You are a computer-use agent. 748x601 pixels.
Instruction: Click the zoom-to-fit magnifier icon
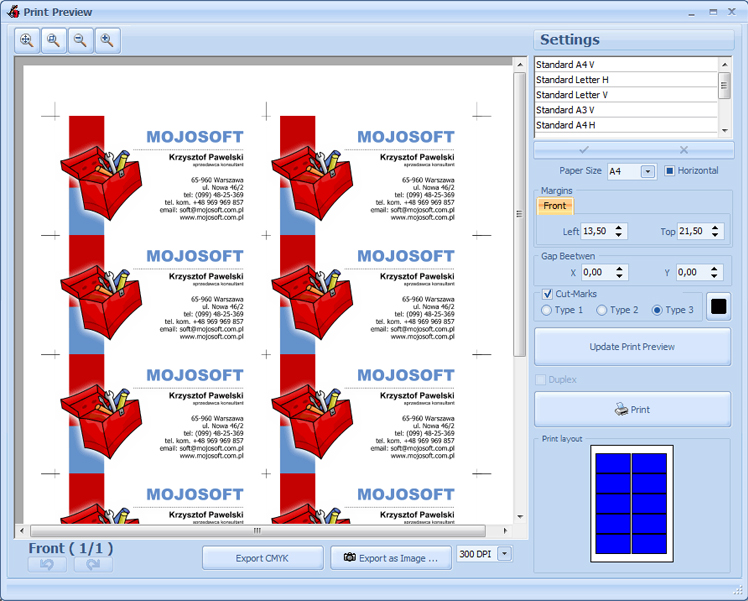coord(26,41)
